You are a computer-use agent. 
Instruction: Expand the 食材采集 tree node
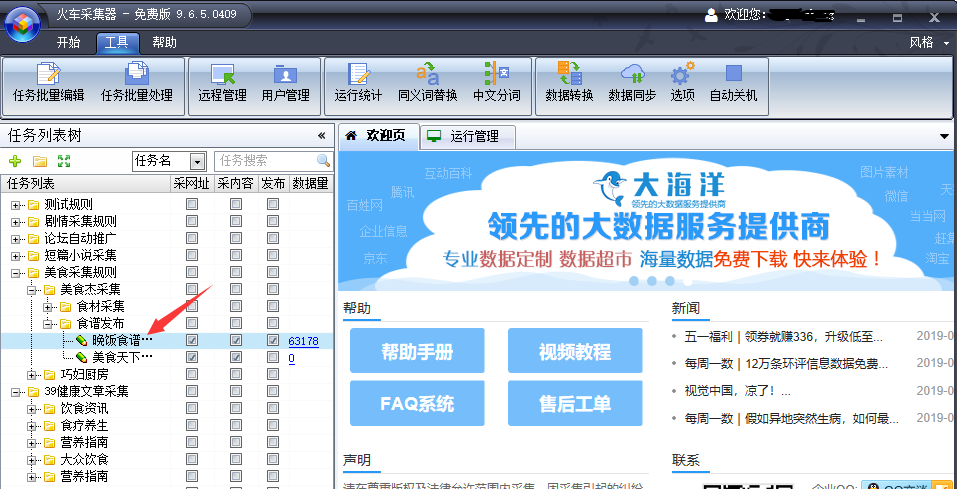[48, 306]
